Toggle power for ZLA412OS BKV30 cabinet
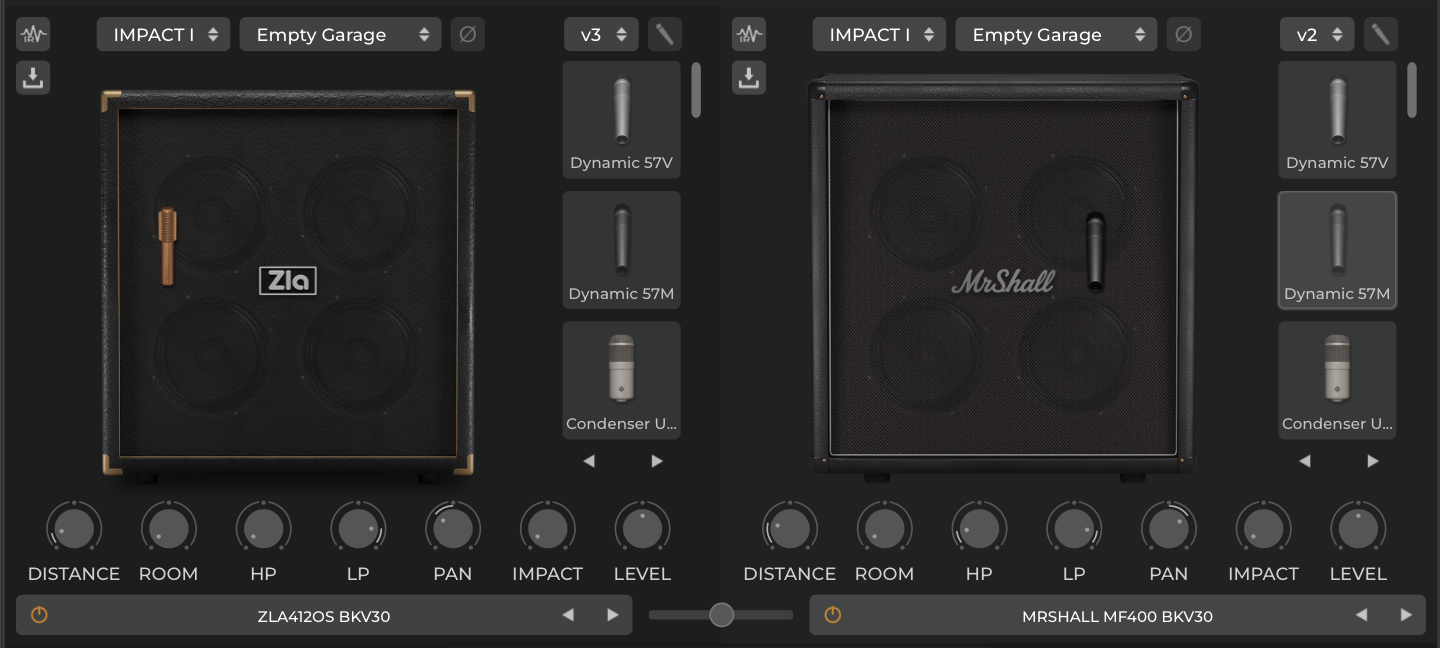The height and width of the screenshot is (648, 1440). [39, 615]
